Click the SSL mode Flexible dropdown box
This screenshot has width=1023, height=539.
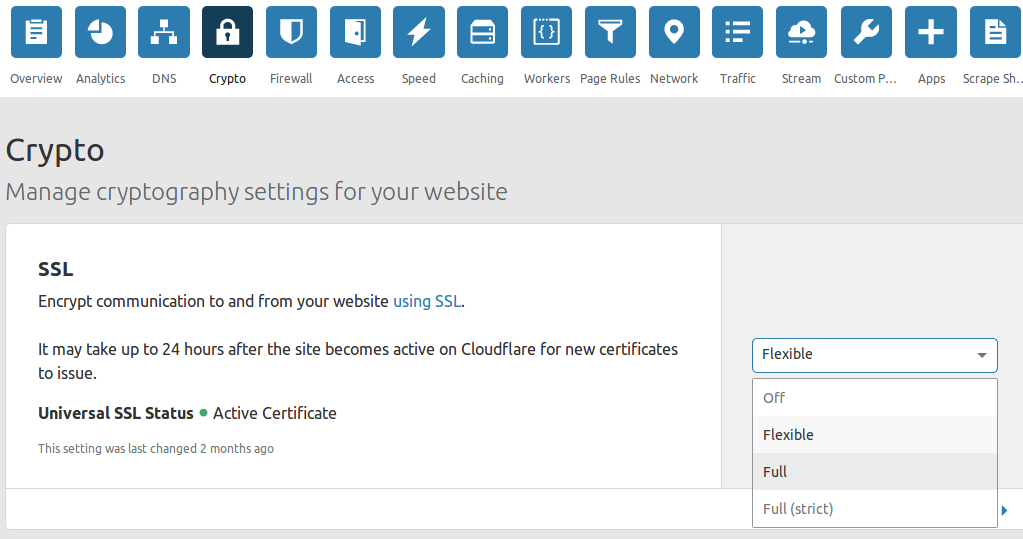[875, 355]
